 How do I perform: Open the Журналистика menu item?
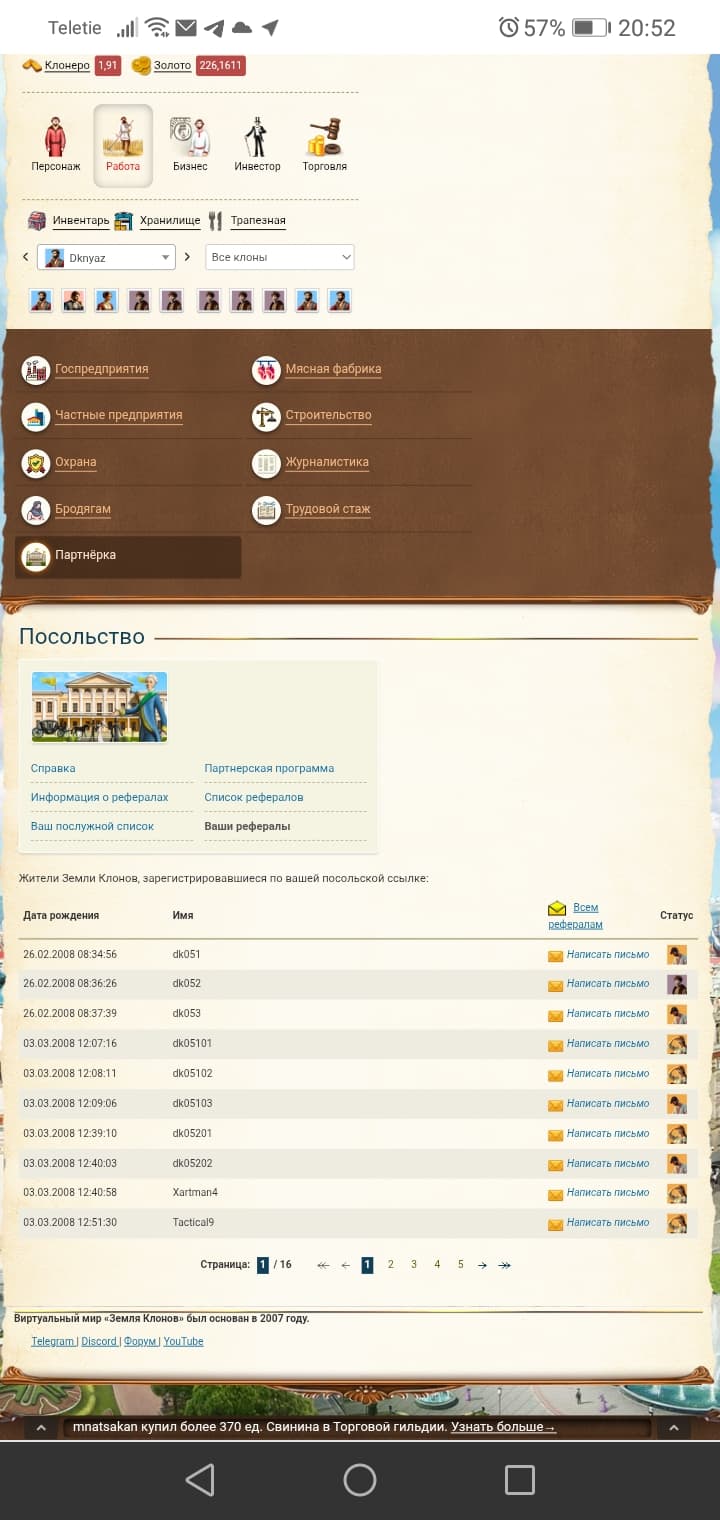pyautogui.click(x=326, y=462)
